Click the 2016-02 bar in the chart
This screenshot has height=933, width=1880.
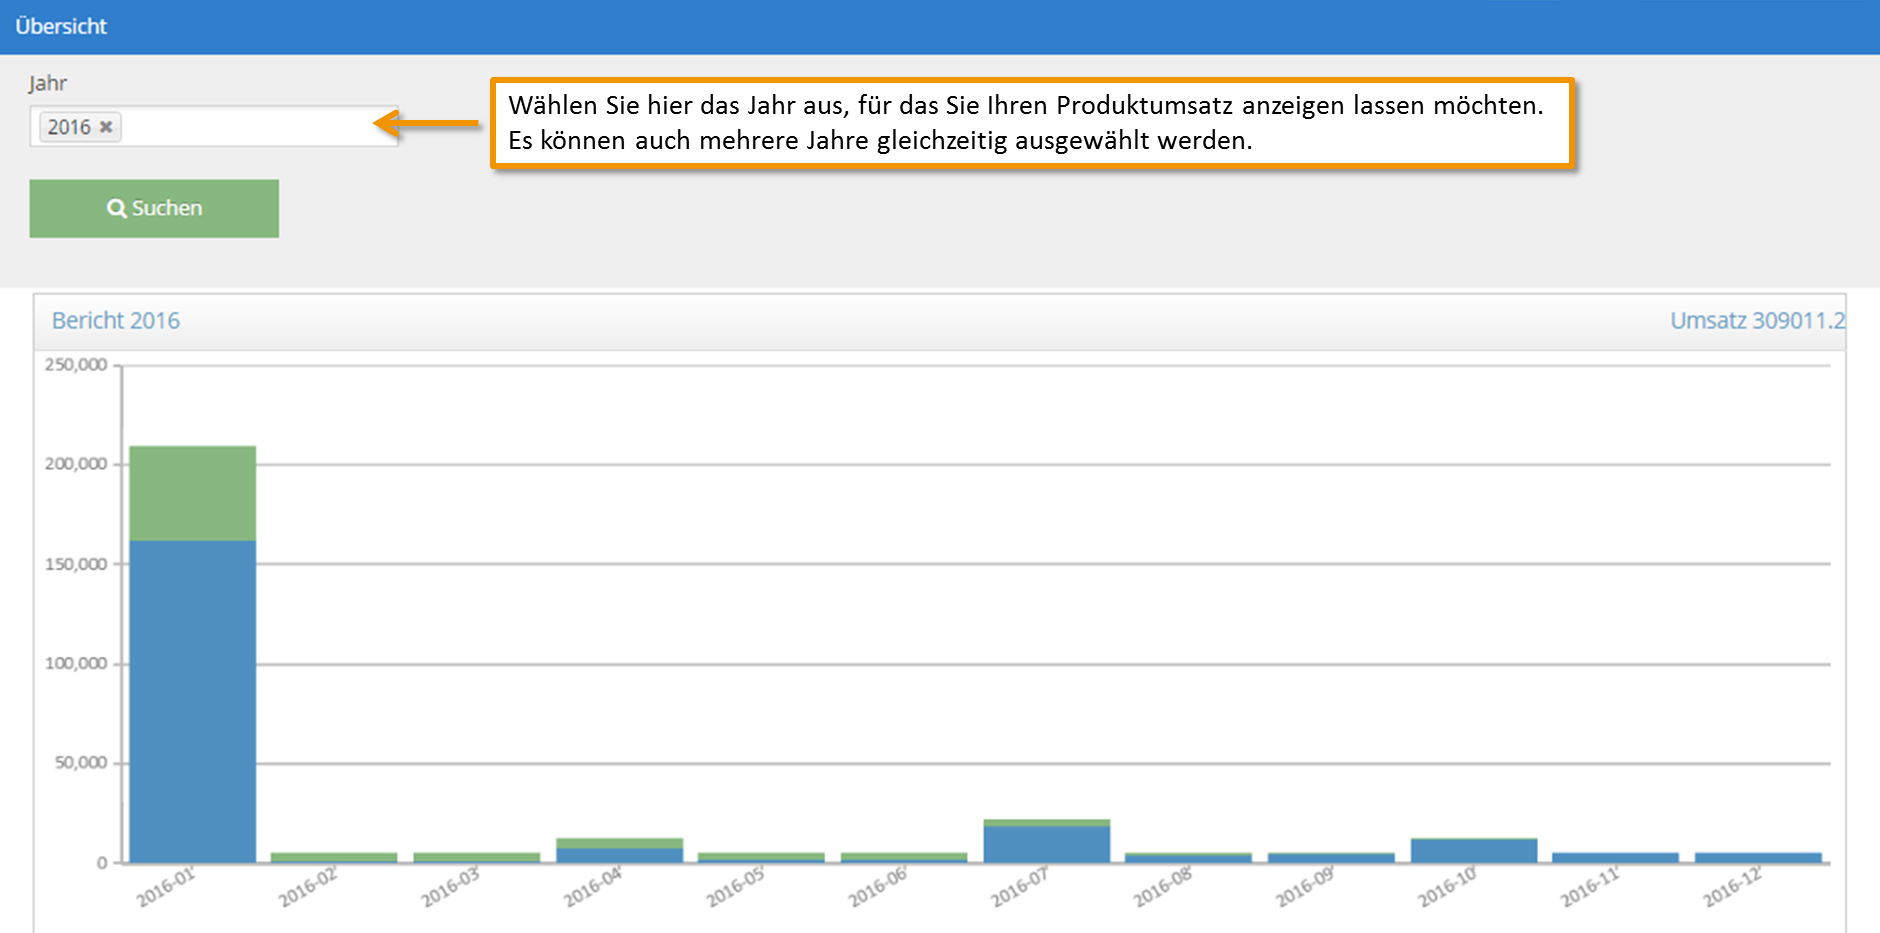click(x=334, y=858)
